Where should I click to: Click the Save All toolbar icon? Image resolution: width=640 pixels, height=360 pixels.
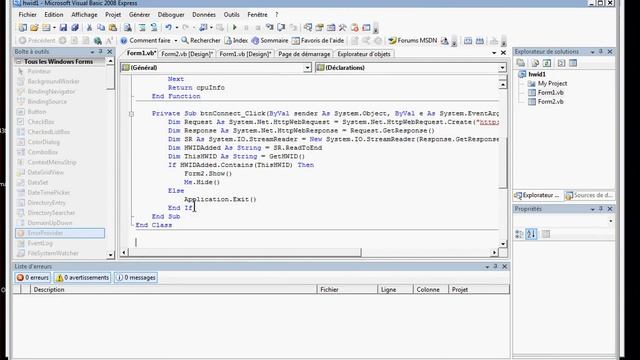pos(75,27)
